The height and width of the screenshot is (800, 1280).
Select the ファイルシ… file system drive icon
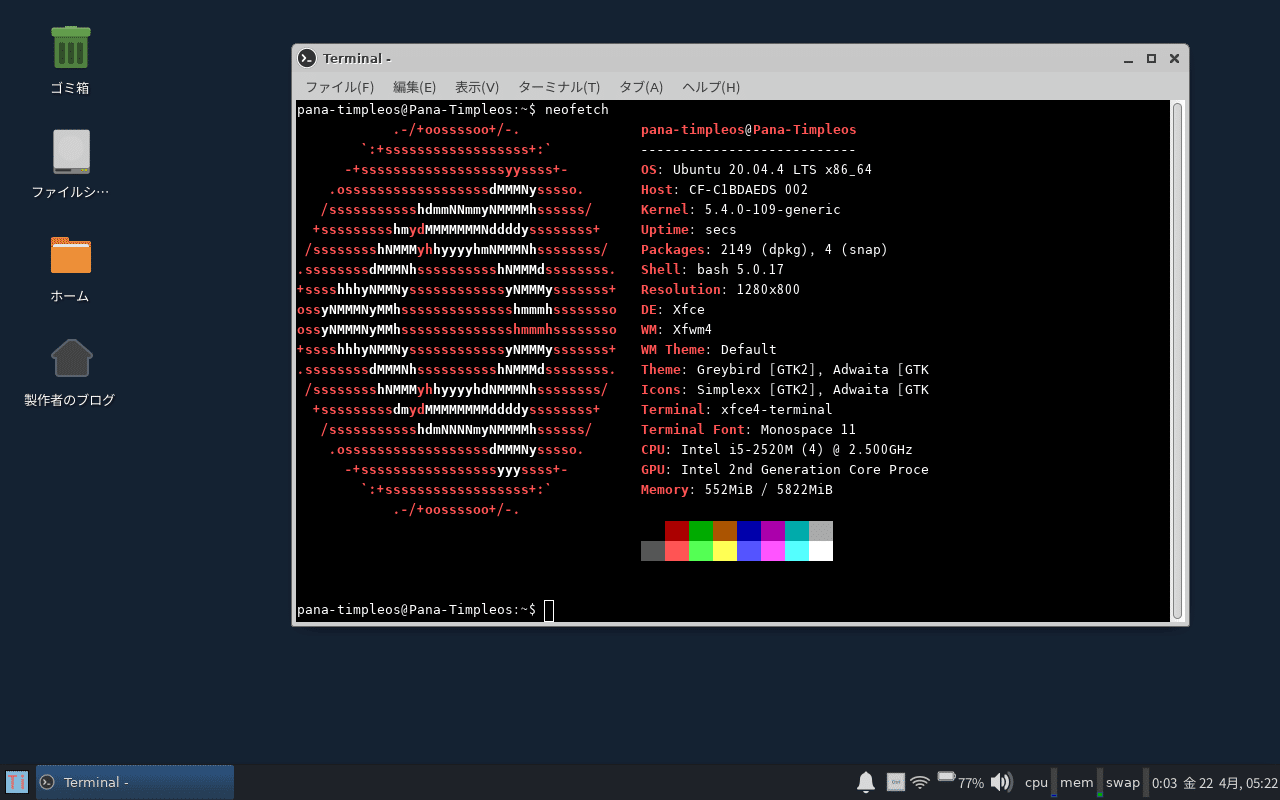point(70,152)
